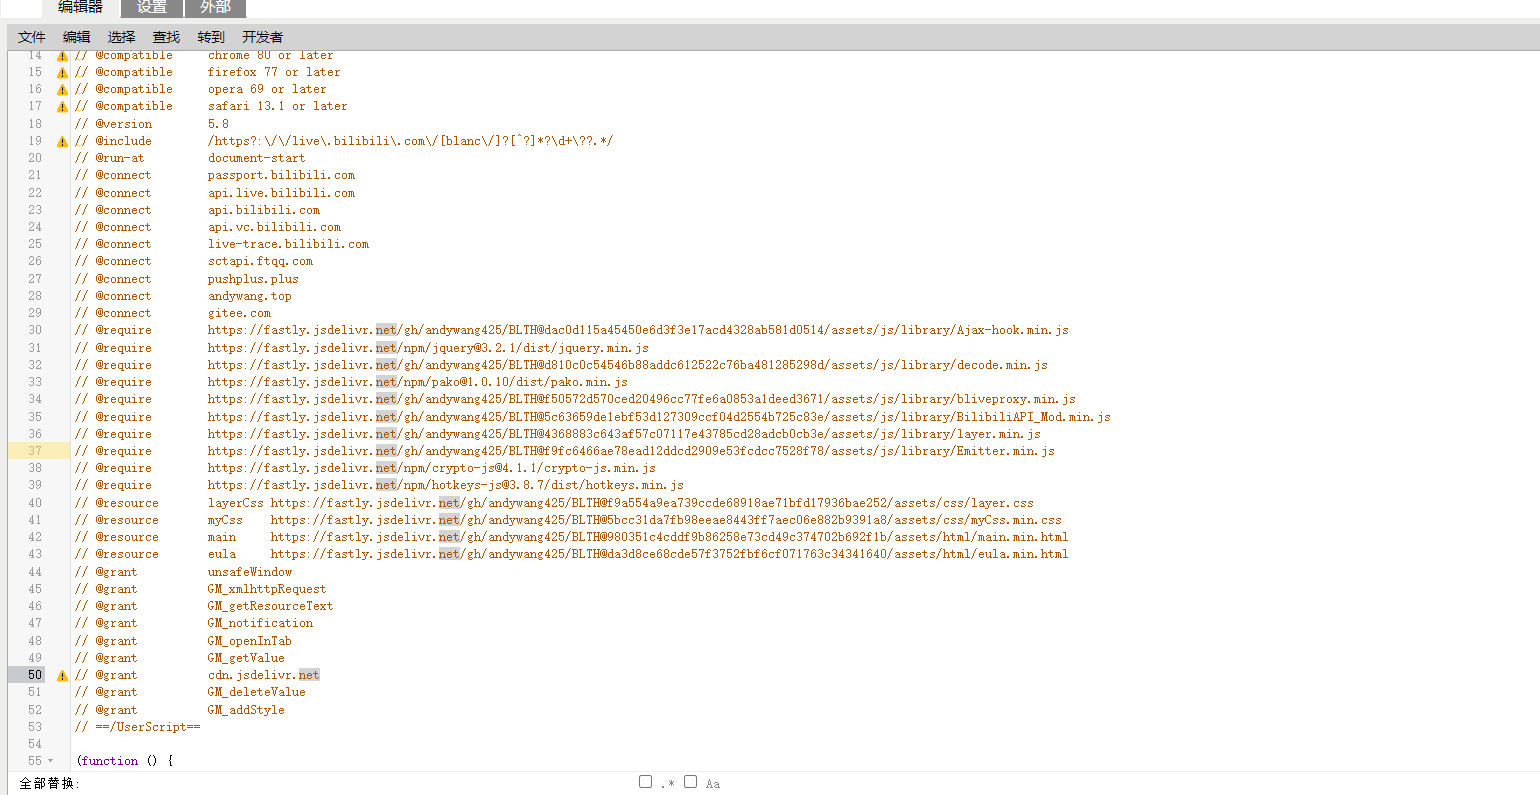Viewport: 1540px width, 795px height.
Task: Click line number 37 in the gutter
Action: pyautogui.click(x=34, y=450)
